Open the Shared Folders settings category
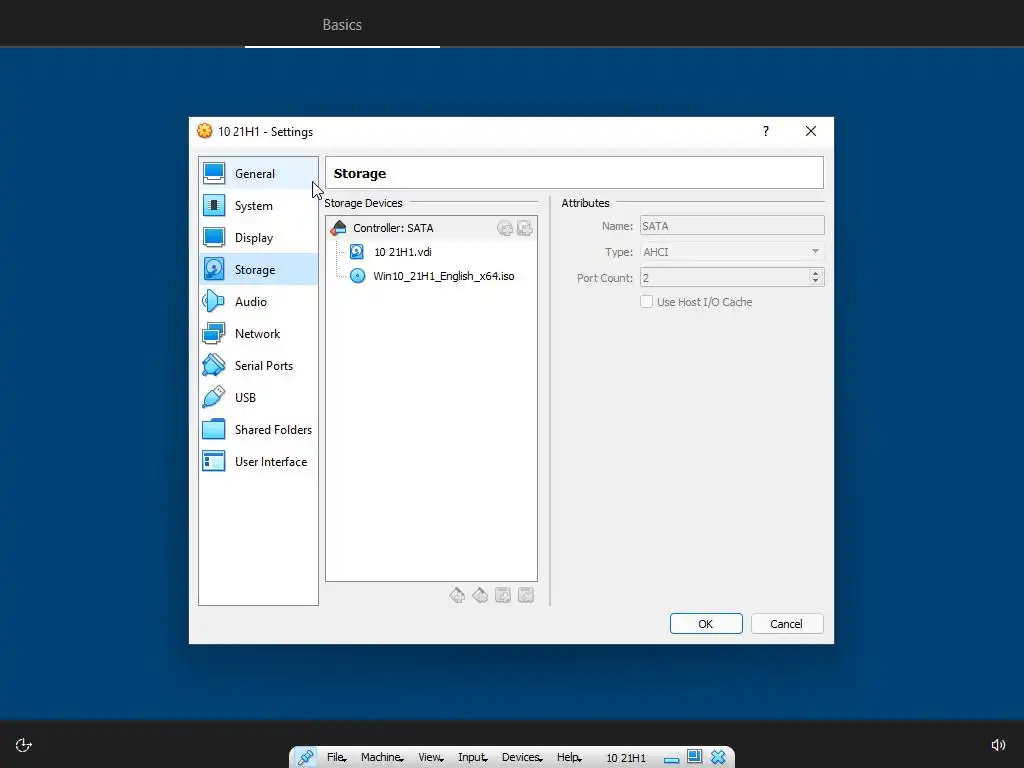Viewport: 1024px width, 768px height. 258,430
